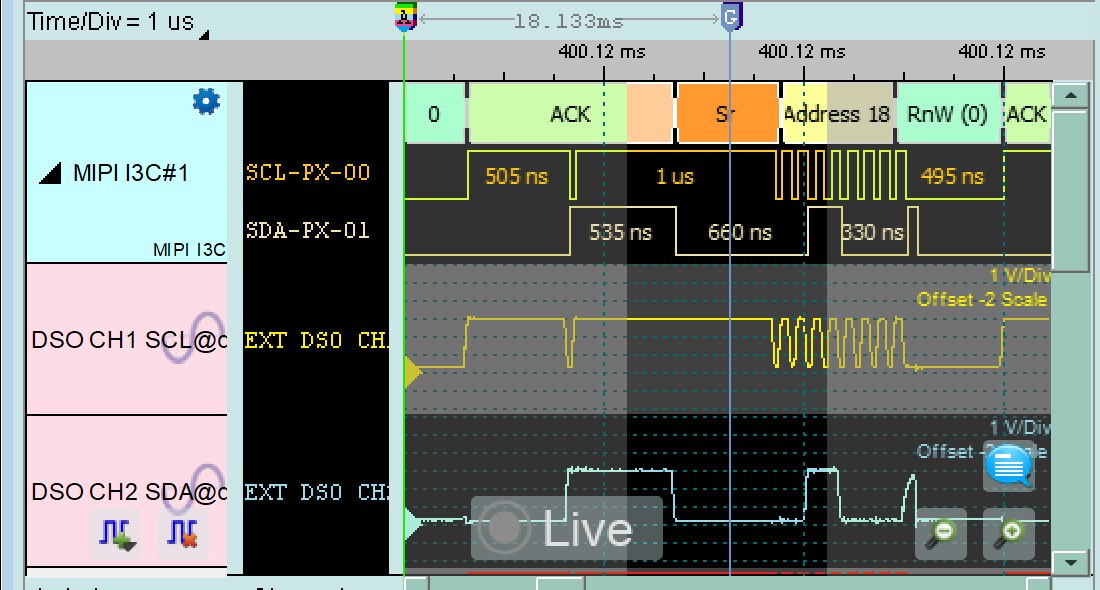Viewport: 1100px width, 590px height.
Task: Collapse the MIPI I3C#1 group triangle
Action: (x=51, y=173)
